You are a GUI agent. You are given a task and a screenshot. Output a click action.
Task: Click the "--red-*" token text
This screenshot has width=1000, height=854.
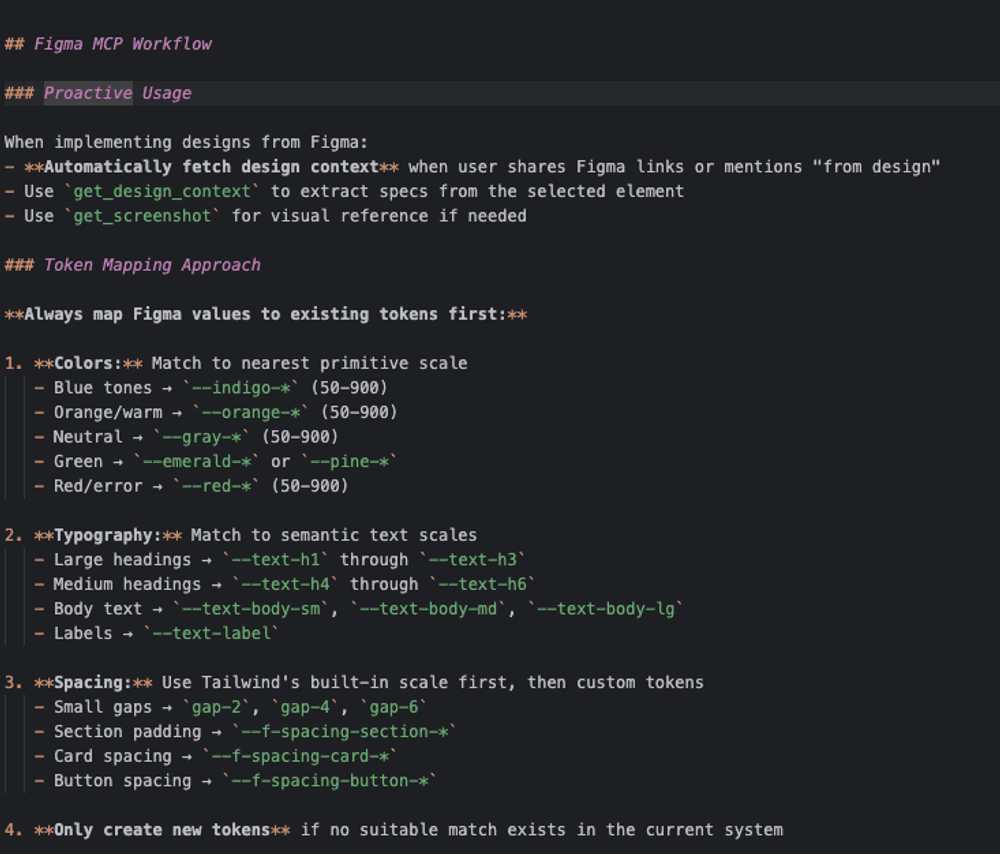[x=216, y=486]
